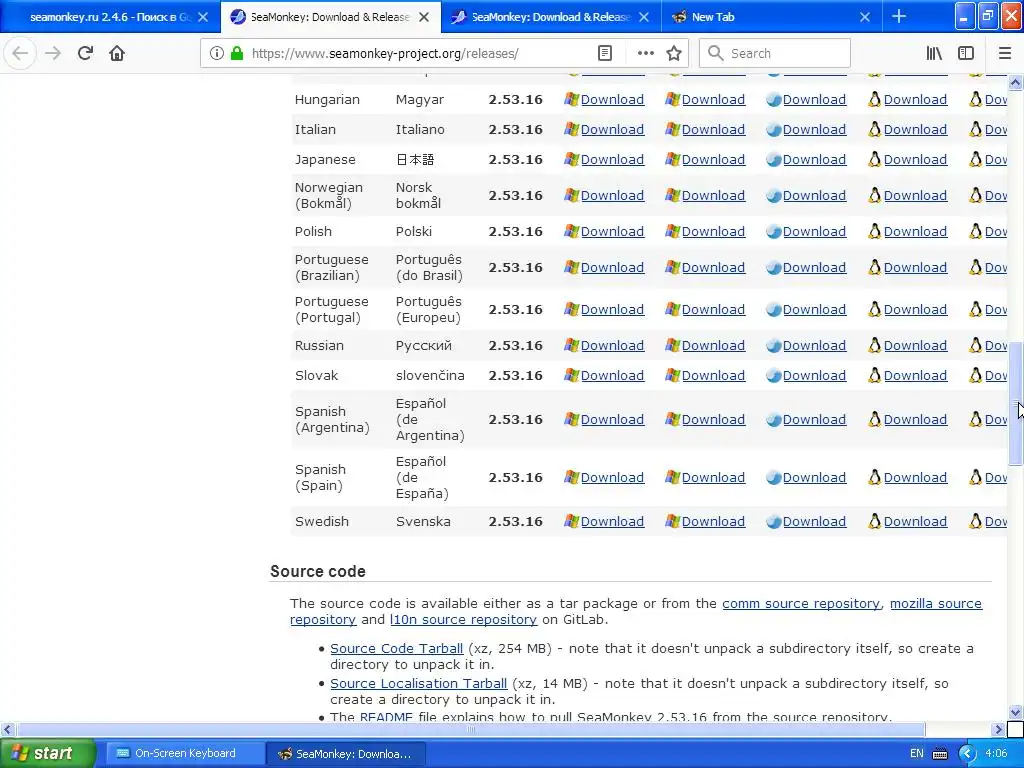Click the vertical scrollbar thumb
This screenshot has width=1024, height=768.
1016,404
